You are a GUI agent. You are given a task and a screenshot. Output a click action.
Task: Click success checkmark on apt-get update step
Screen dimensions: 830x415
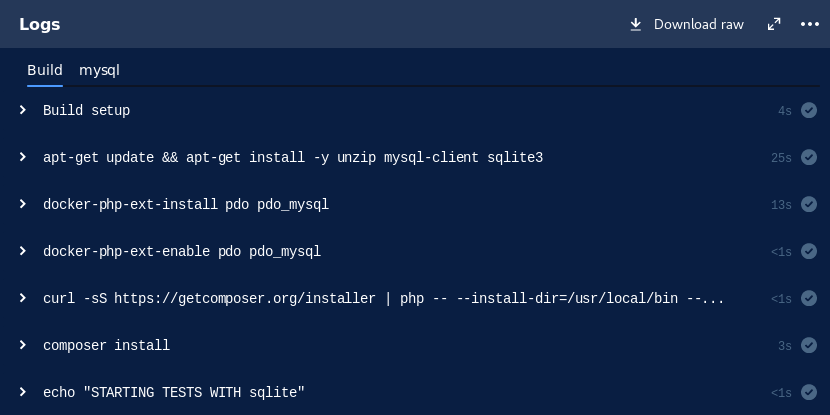point(809,157)
